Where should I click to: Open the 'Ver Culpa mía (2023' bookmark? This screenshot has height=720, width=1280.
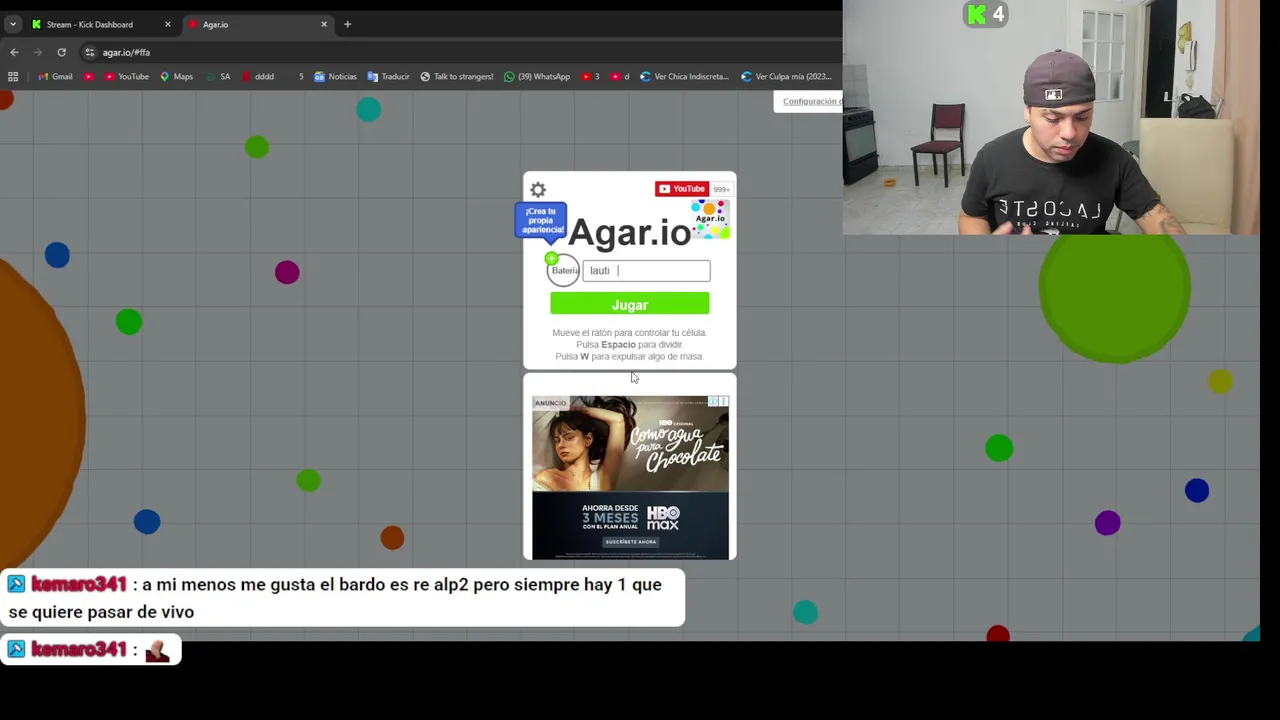pos(786,76)
